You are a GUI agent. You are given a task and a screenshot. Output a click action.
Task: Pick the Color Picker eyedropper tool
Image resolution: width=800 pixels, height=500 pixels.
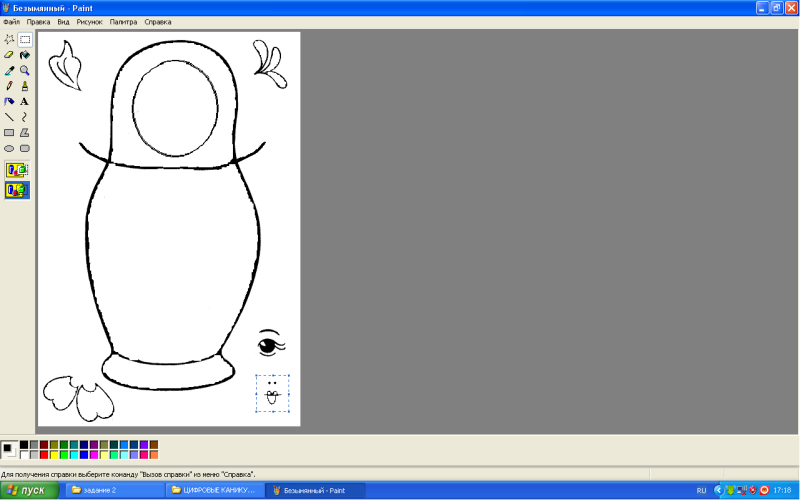point(9,71)
